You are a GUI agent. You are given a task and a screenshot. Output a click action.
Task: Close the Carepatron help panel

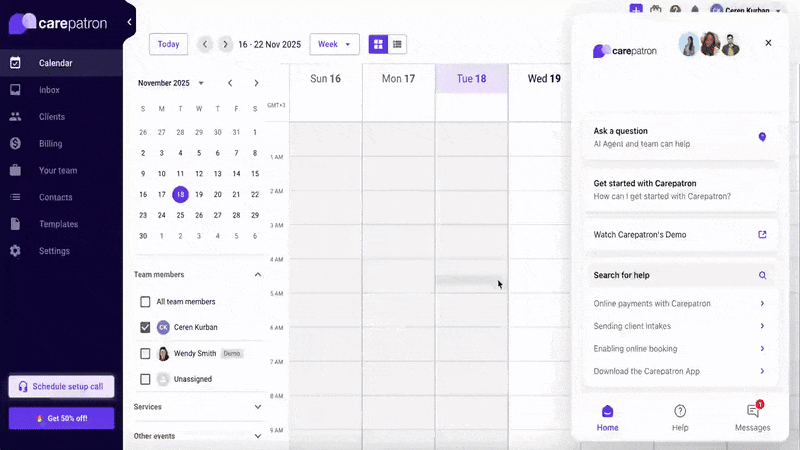[x=768, y=43]
